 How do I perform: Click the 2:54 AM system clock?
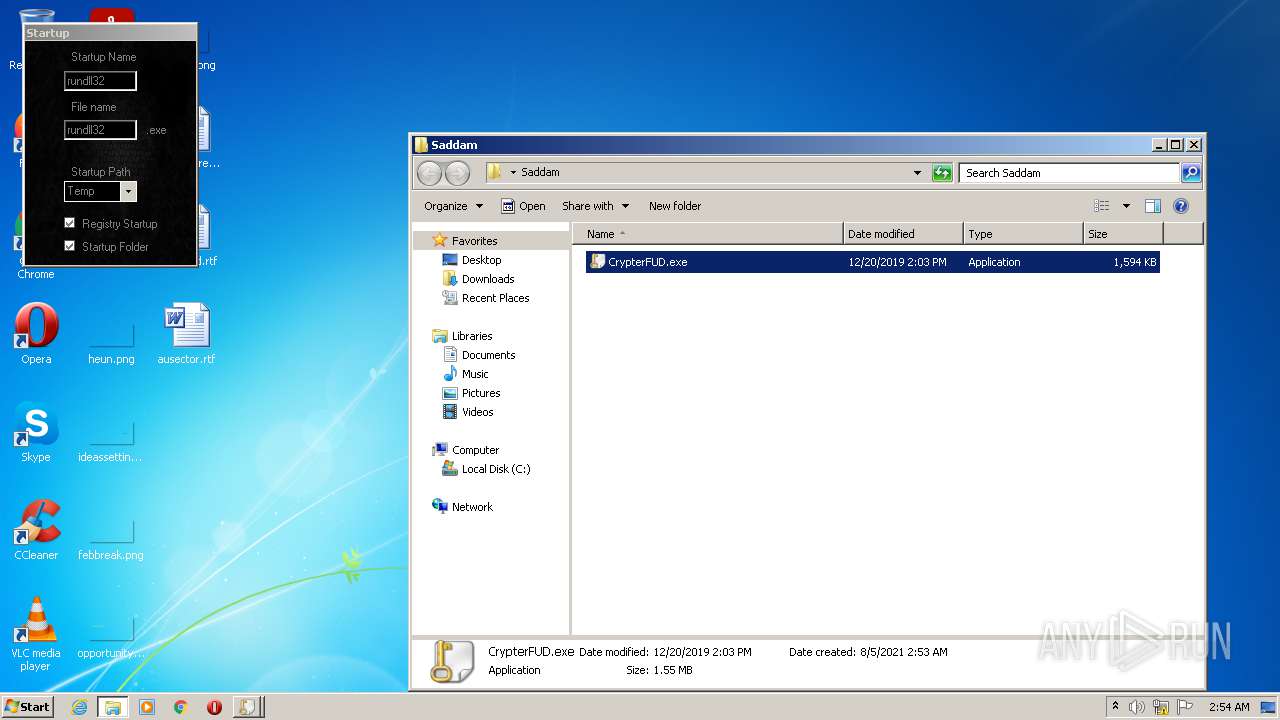pyautogui.click(x=1229, y=707)
